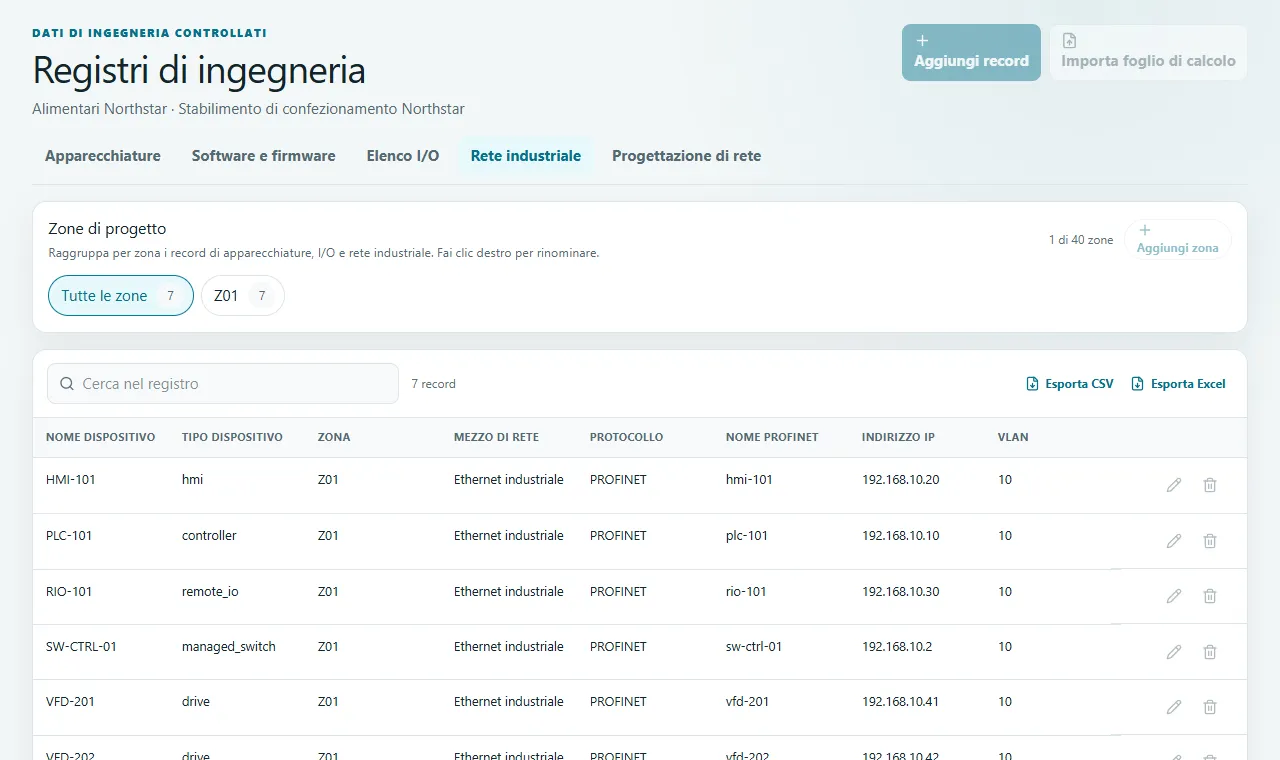Go to Progettazione di rete tab
This screenshot has width=1280, height=760.
[x=687, y=156]
